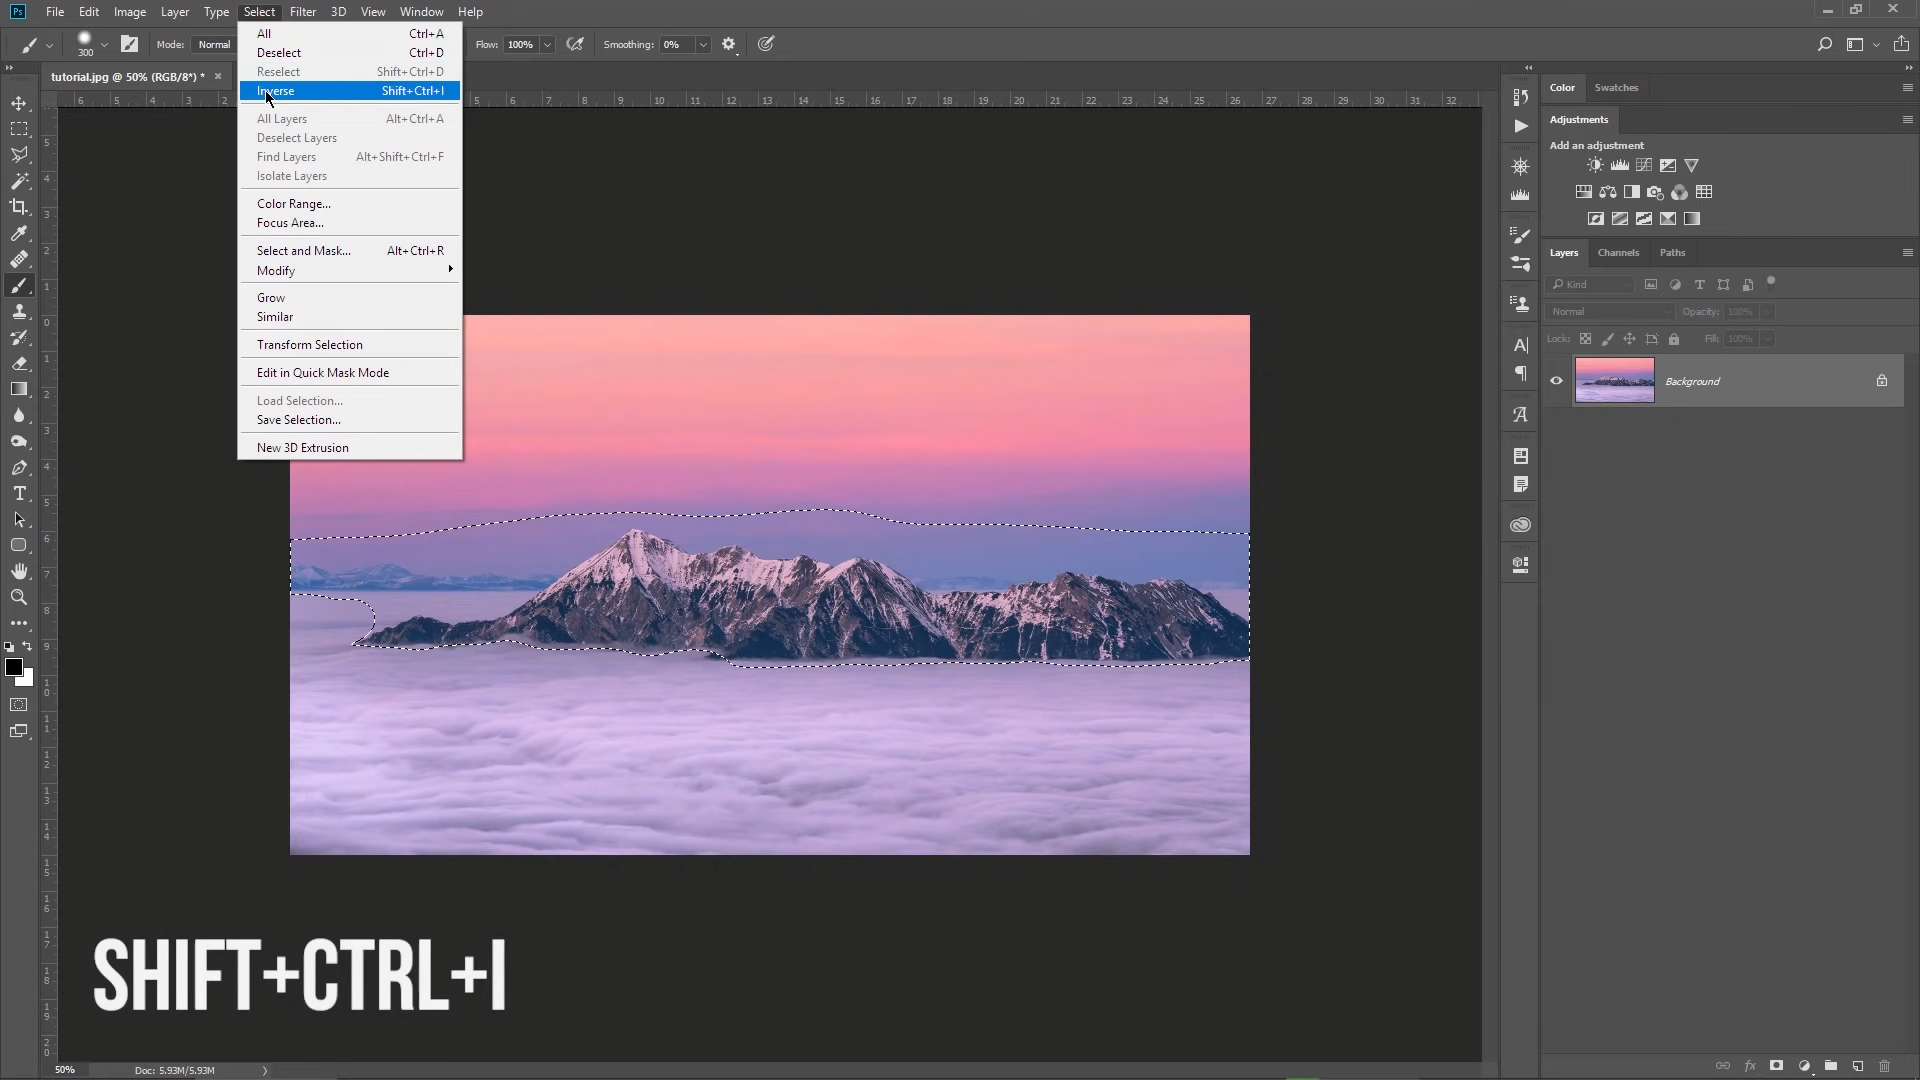The image size is (1920, 1080).
Task: Switch to the Channels tab
Action: [1618, 253]
